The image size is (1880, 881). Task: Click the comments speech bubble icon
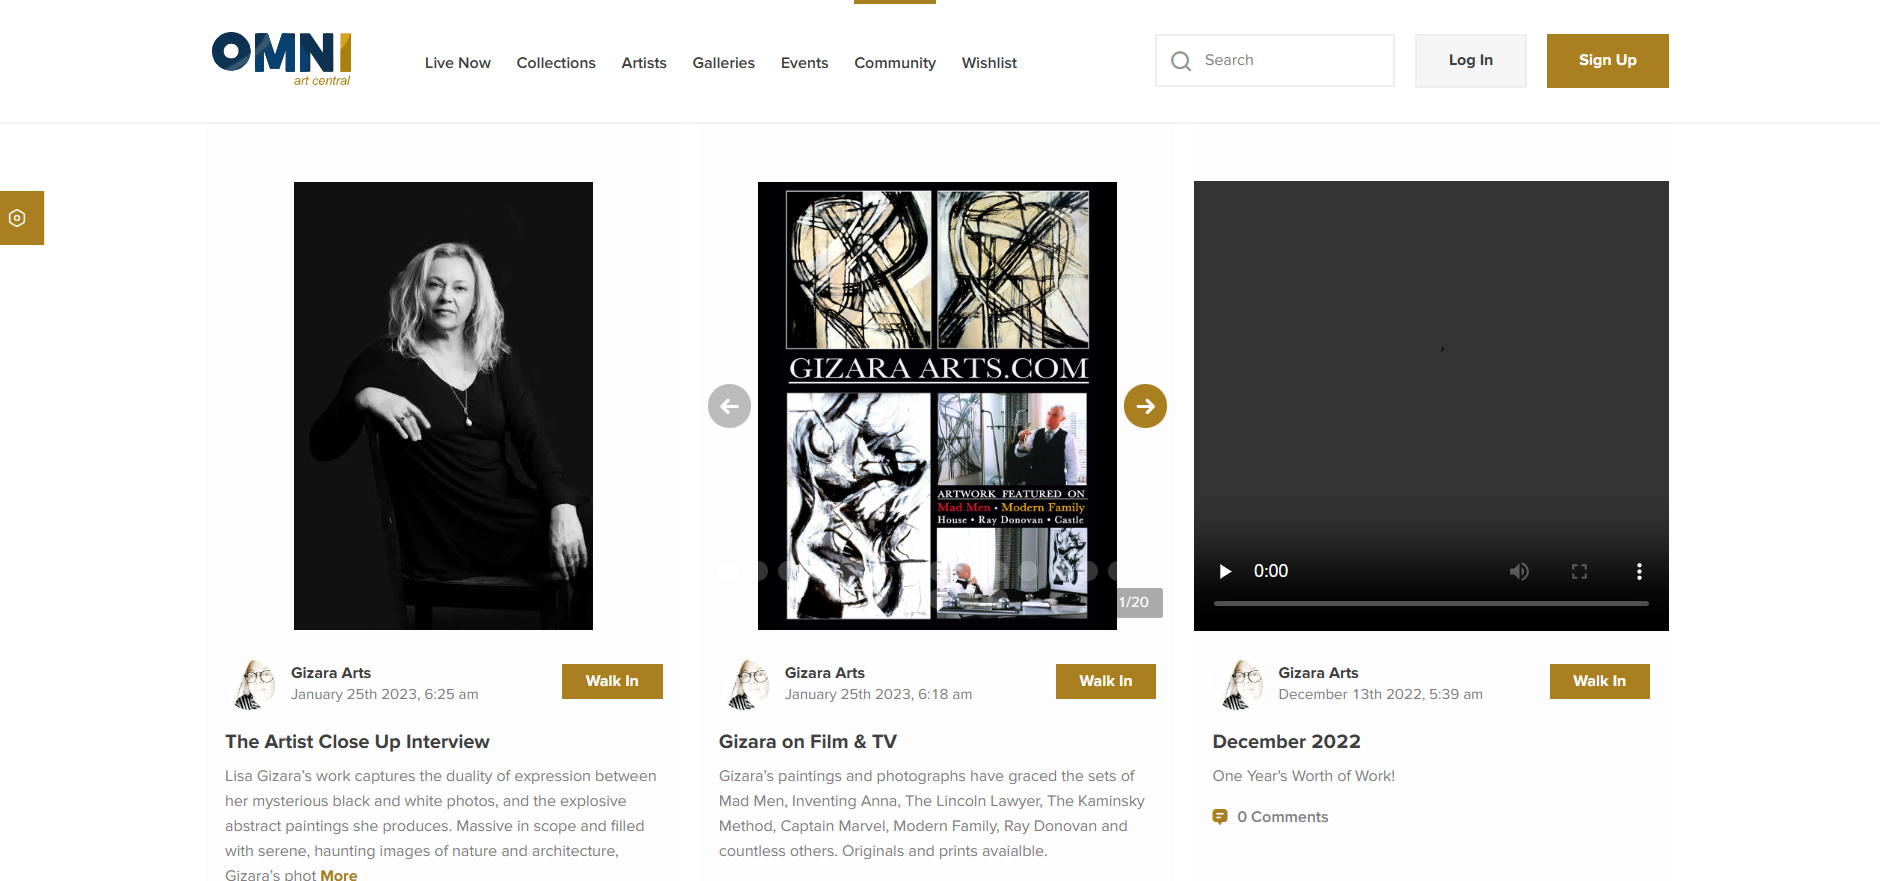(x=1220, y=817)
